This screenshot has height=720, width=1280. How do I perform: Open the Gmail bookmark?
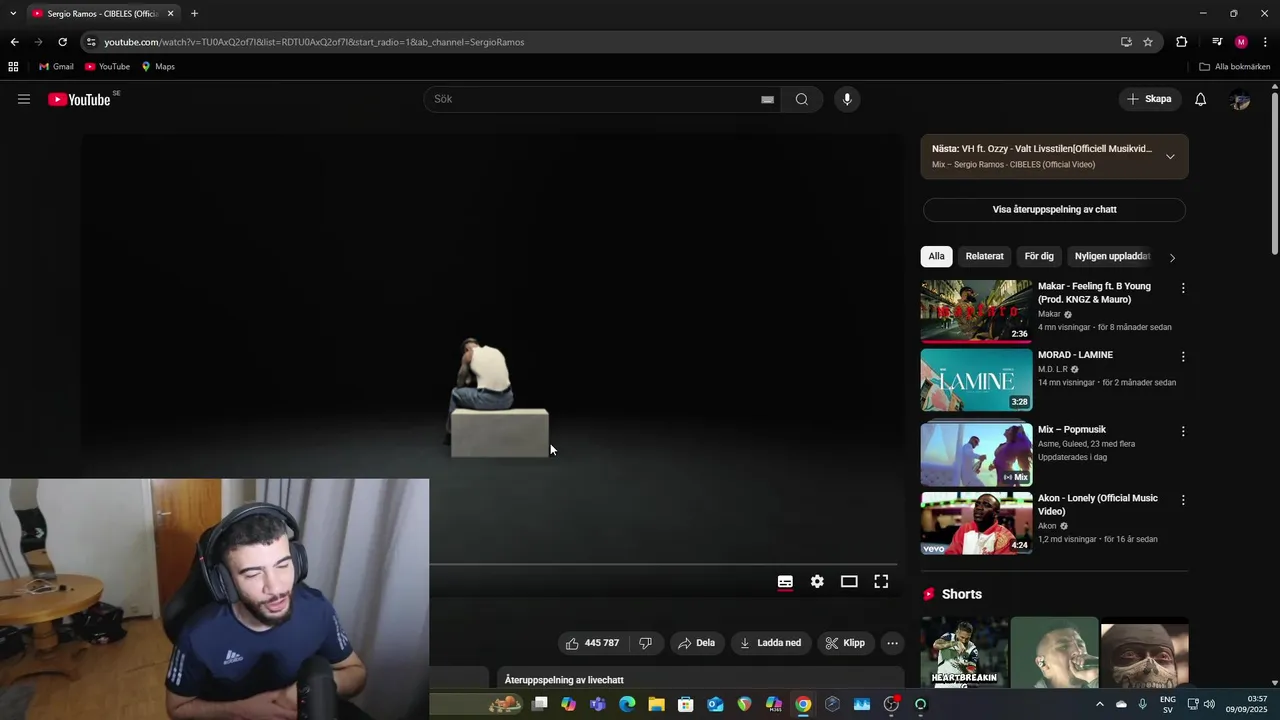56,67
